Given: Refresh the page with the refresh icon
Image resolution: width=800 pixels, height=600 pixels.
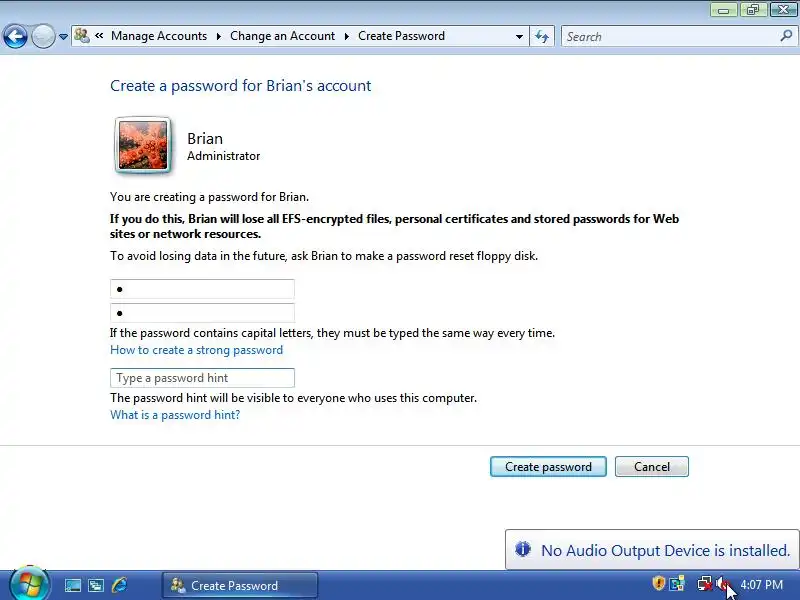Looking at the screenshot, I should [x=542, y=36].
